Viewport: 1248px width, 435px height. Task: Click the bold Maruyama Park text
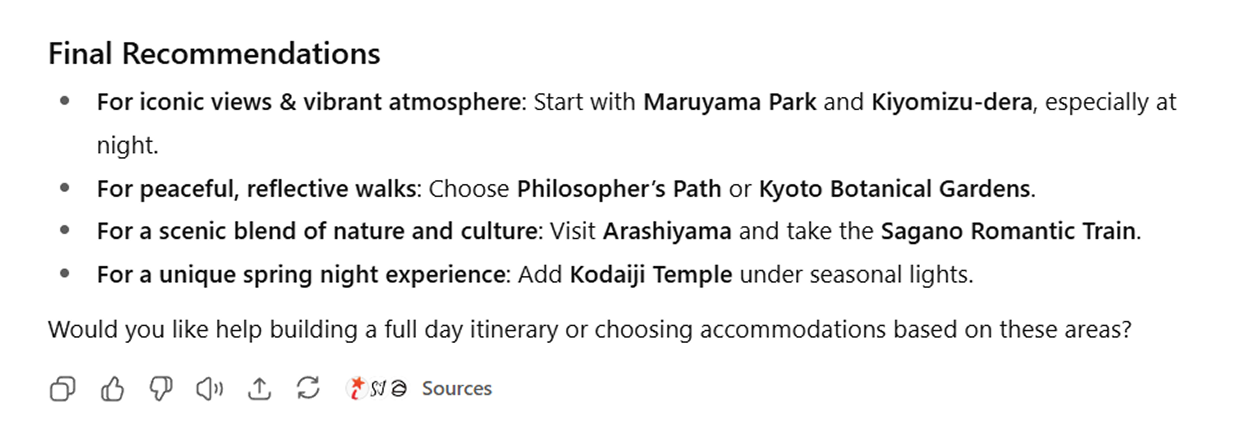[730, 102]
